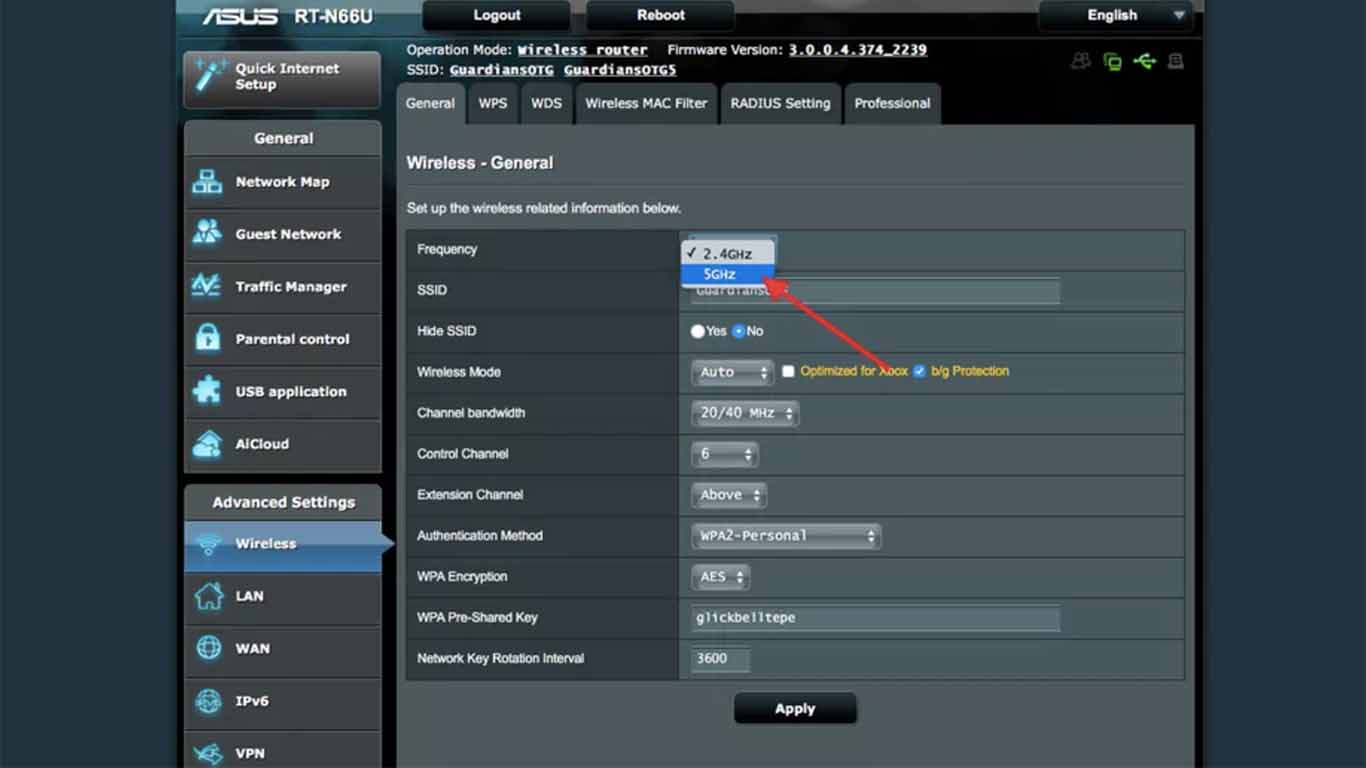Viewport: 1366px width, 768px height.
Task: Open the AiCloud page
Action: pyautogui.click(x=281, y=445)
